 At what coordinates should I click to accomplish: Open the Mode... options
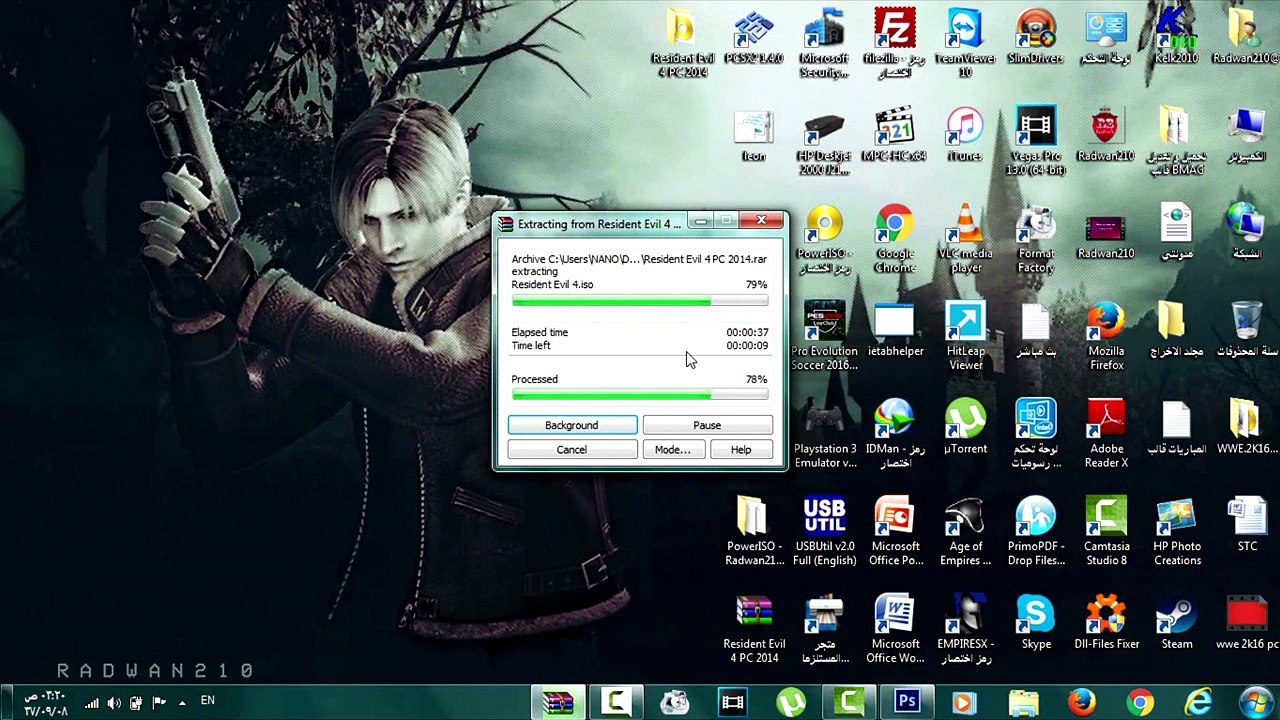[672, 450]
